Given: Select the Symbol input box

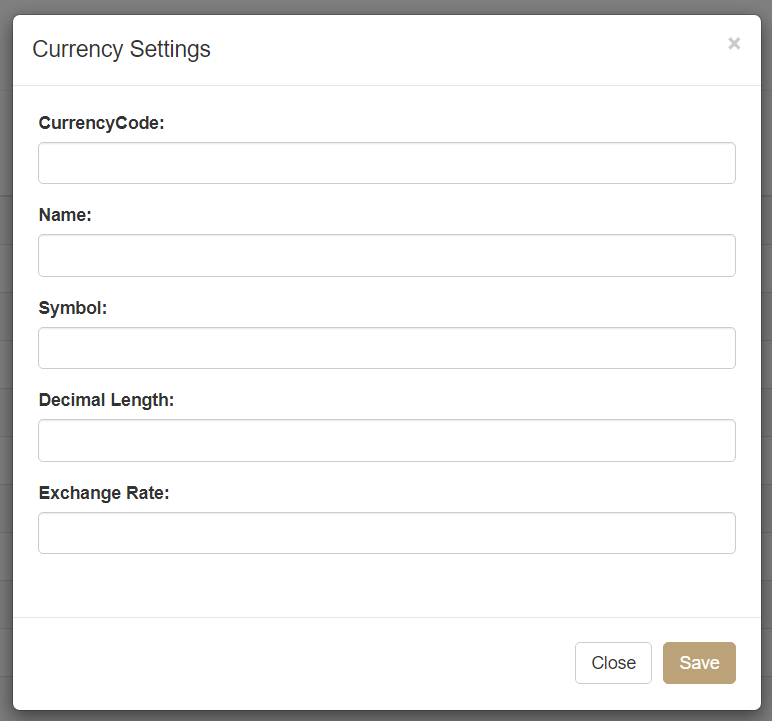Looking at the screenshot, I should point(386,348).
